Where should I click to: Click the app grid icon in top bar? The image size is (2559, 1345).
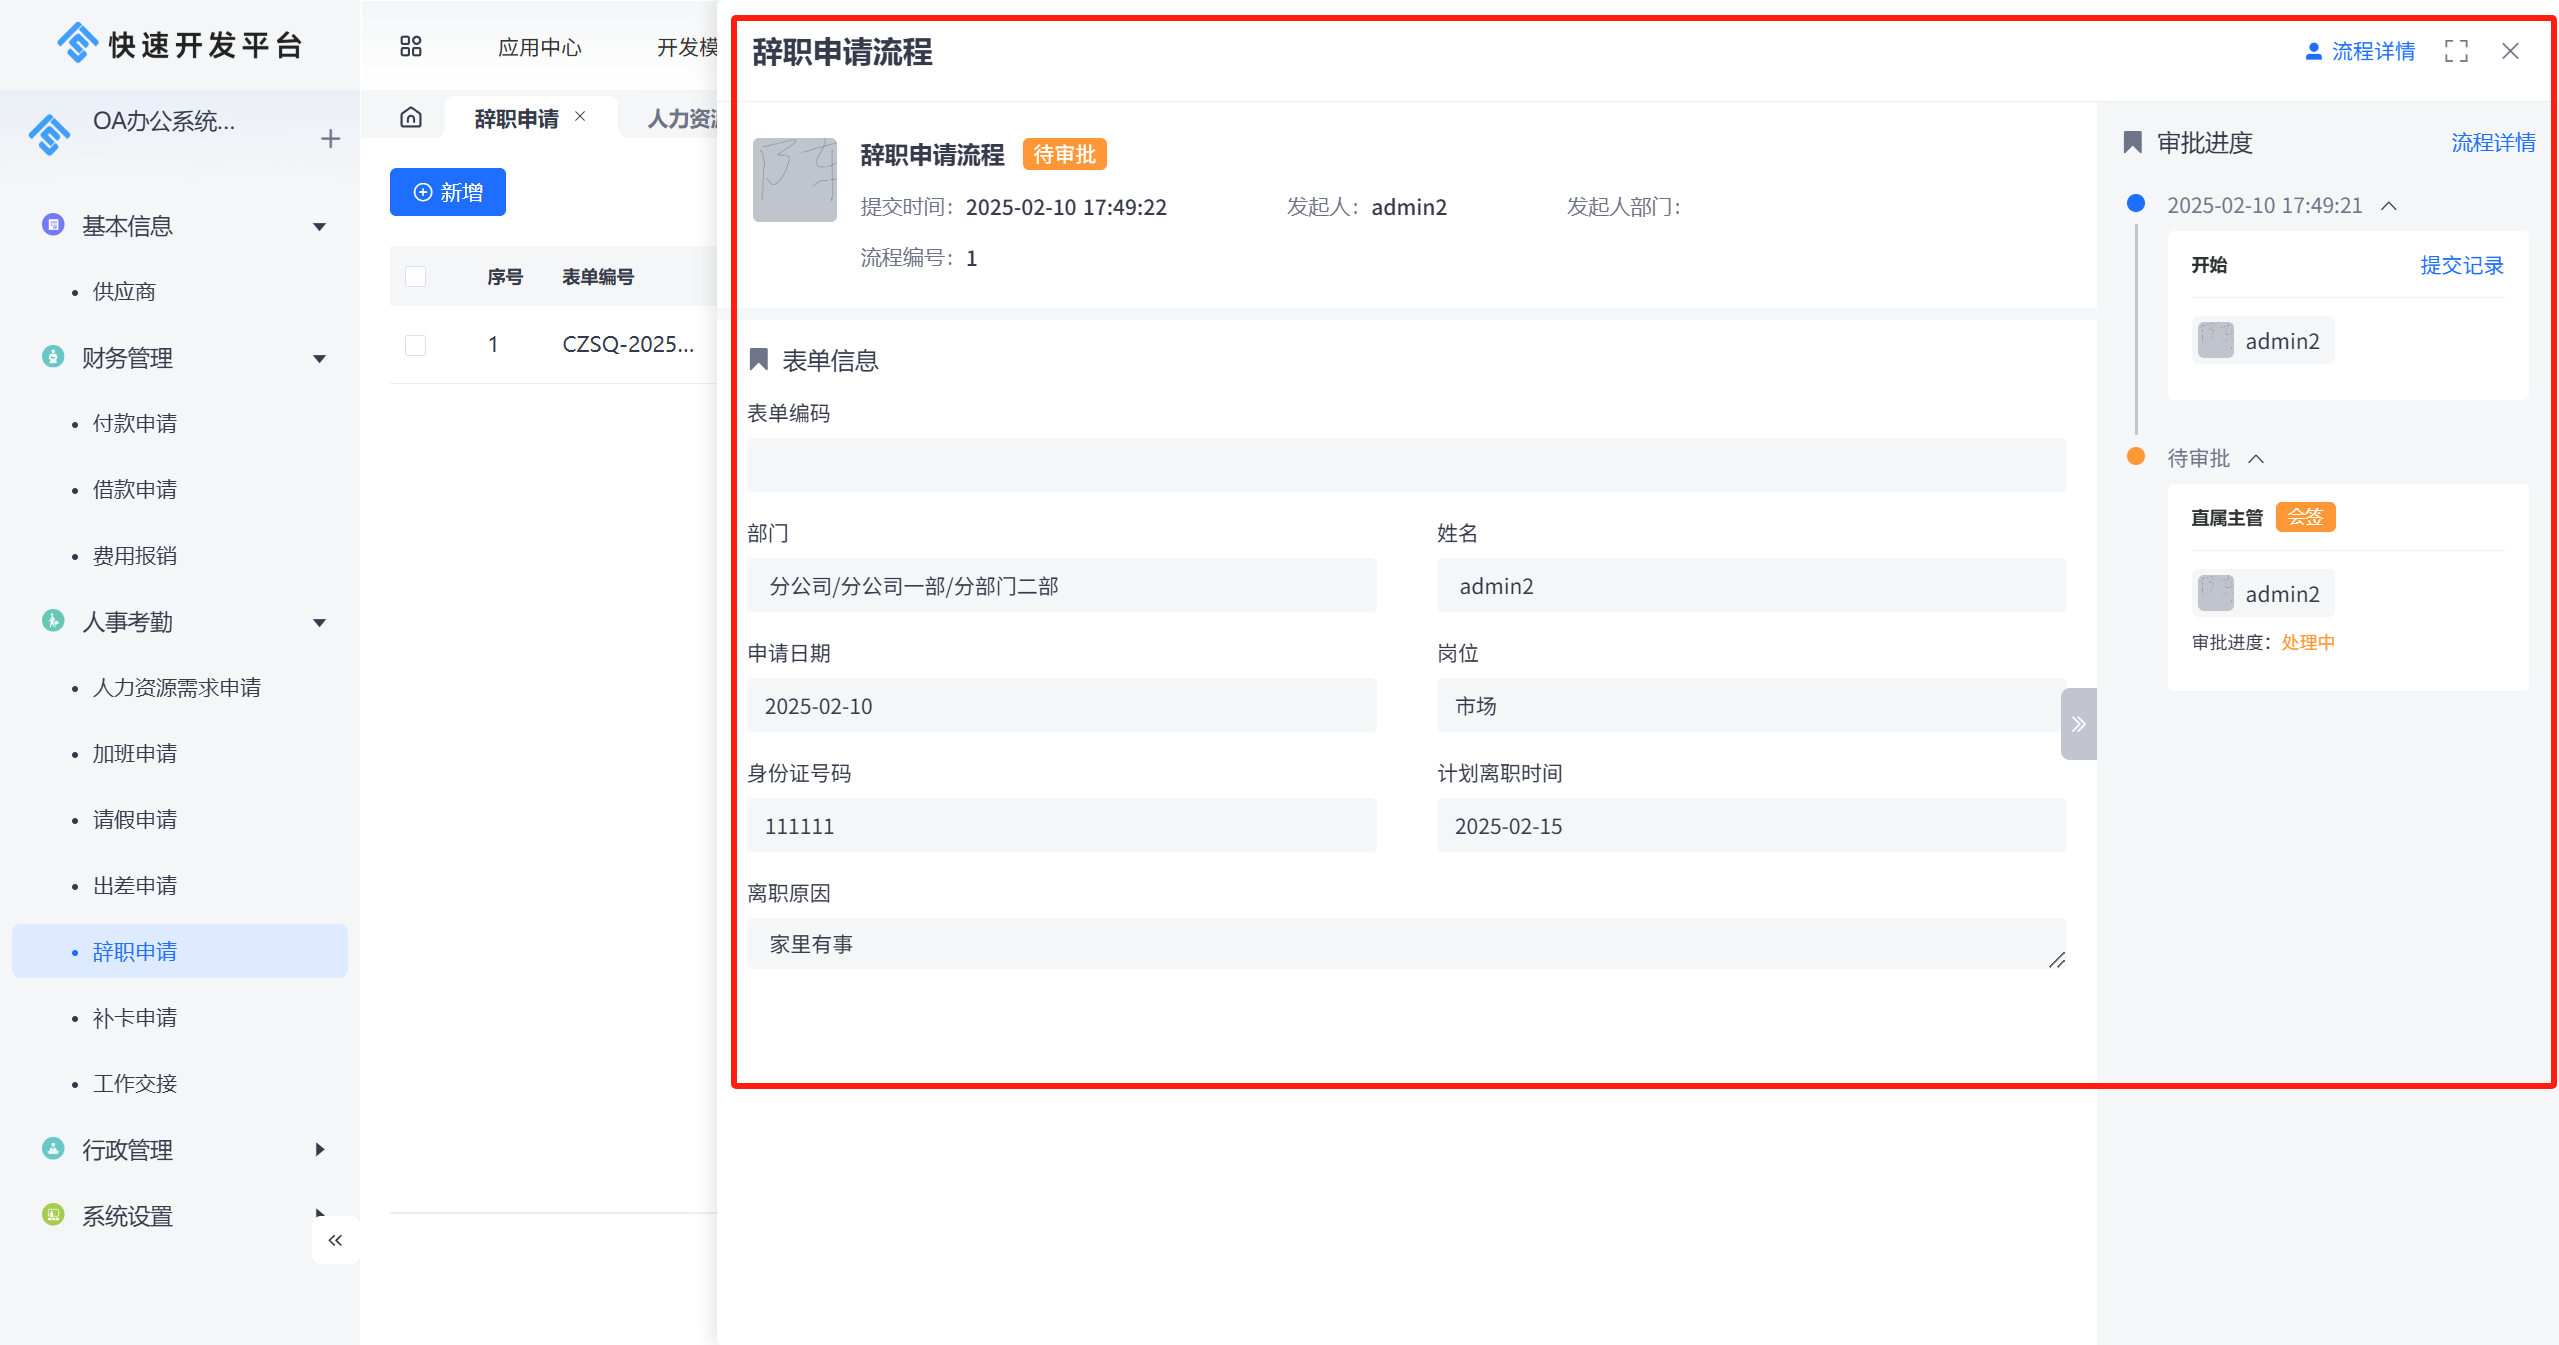click(x=410, y=47)
